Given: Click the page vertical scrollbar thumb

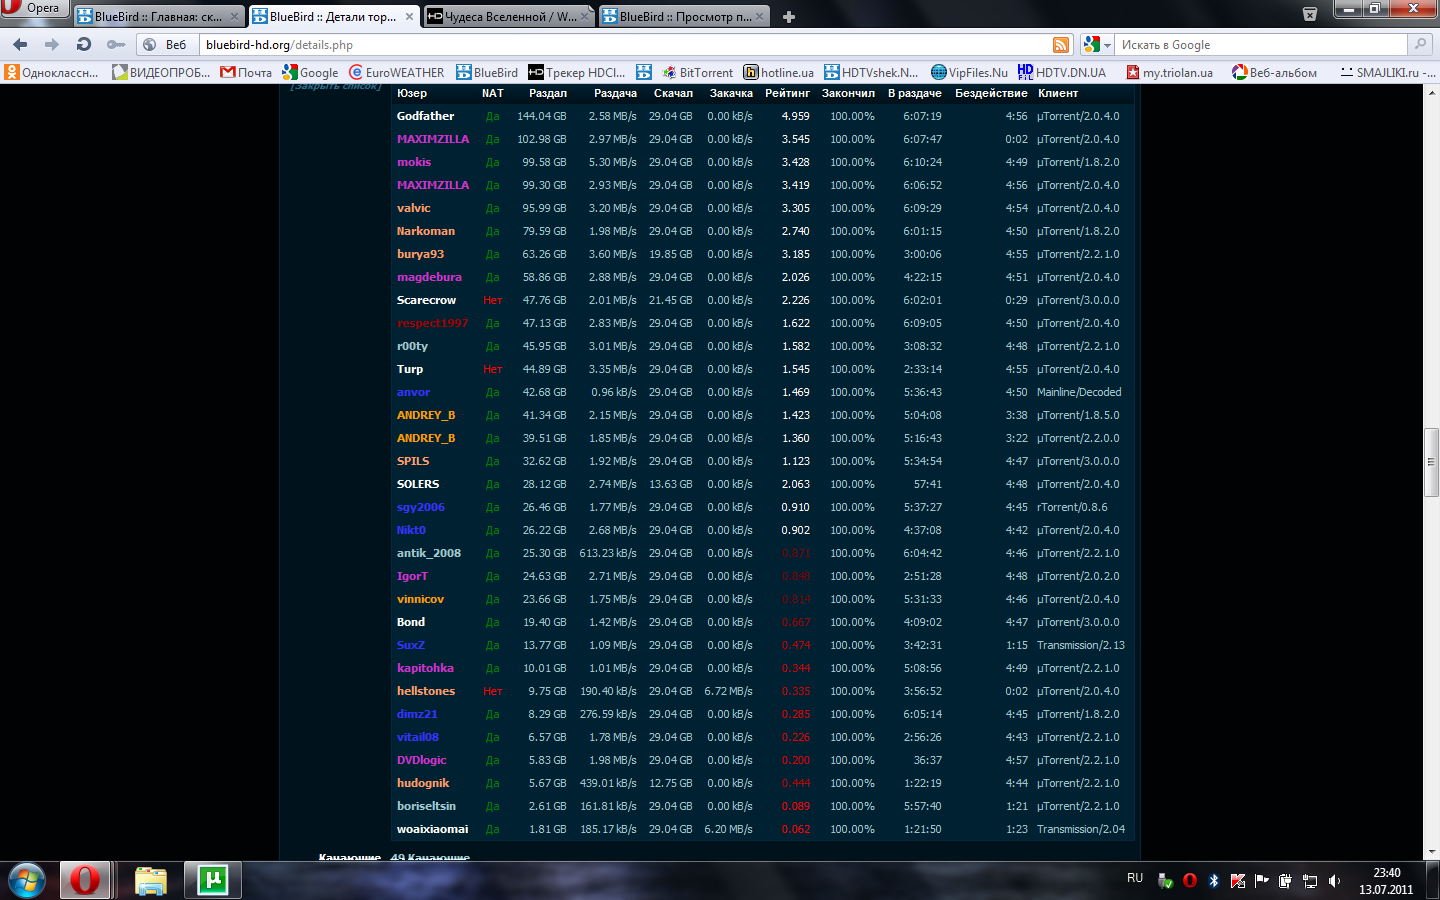Looking at the screenshot, I should pyautogui.click(x=1432, y=462).
